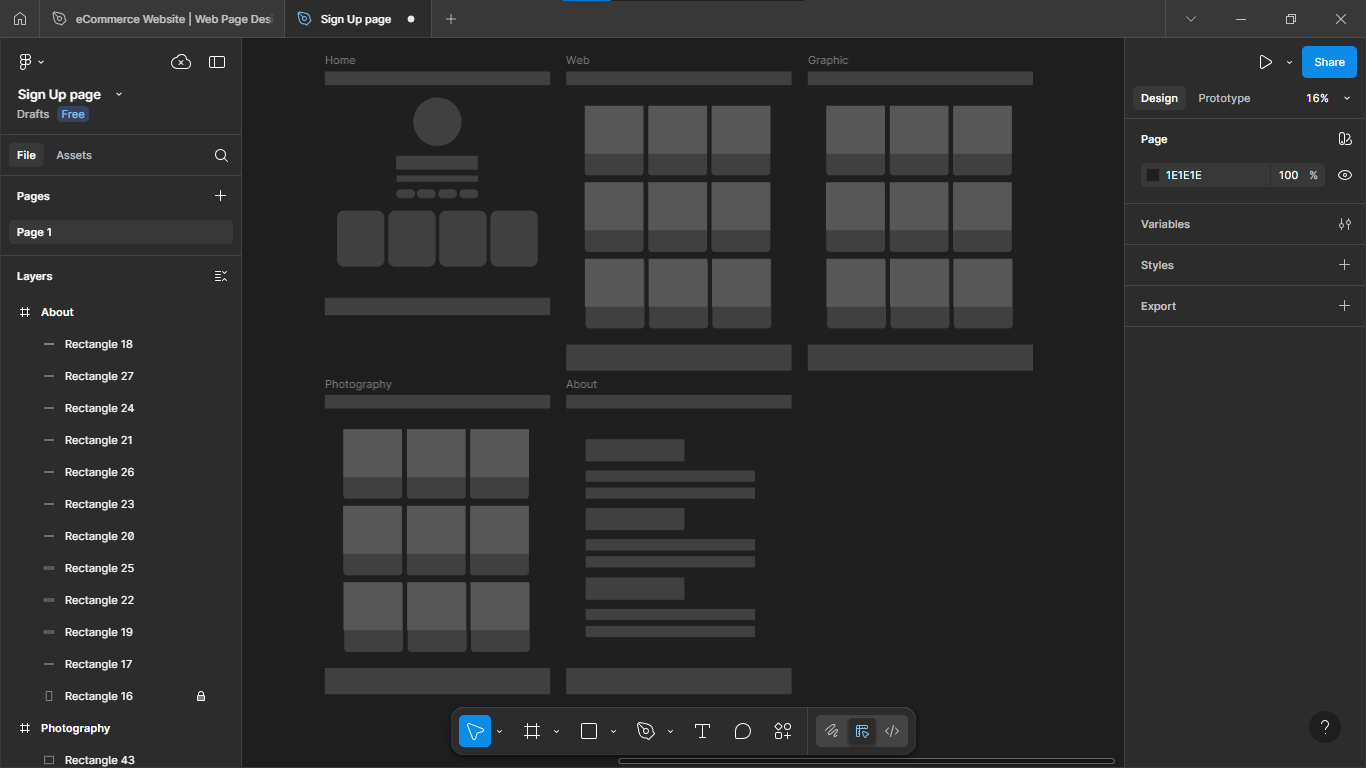The width and height of the screenshot is (1366, 768).
Task: Open the Actions tool in toolbar
Action: [x=783, y=731]
